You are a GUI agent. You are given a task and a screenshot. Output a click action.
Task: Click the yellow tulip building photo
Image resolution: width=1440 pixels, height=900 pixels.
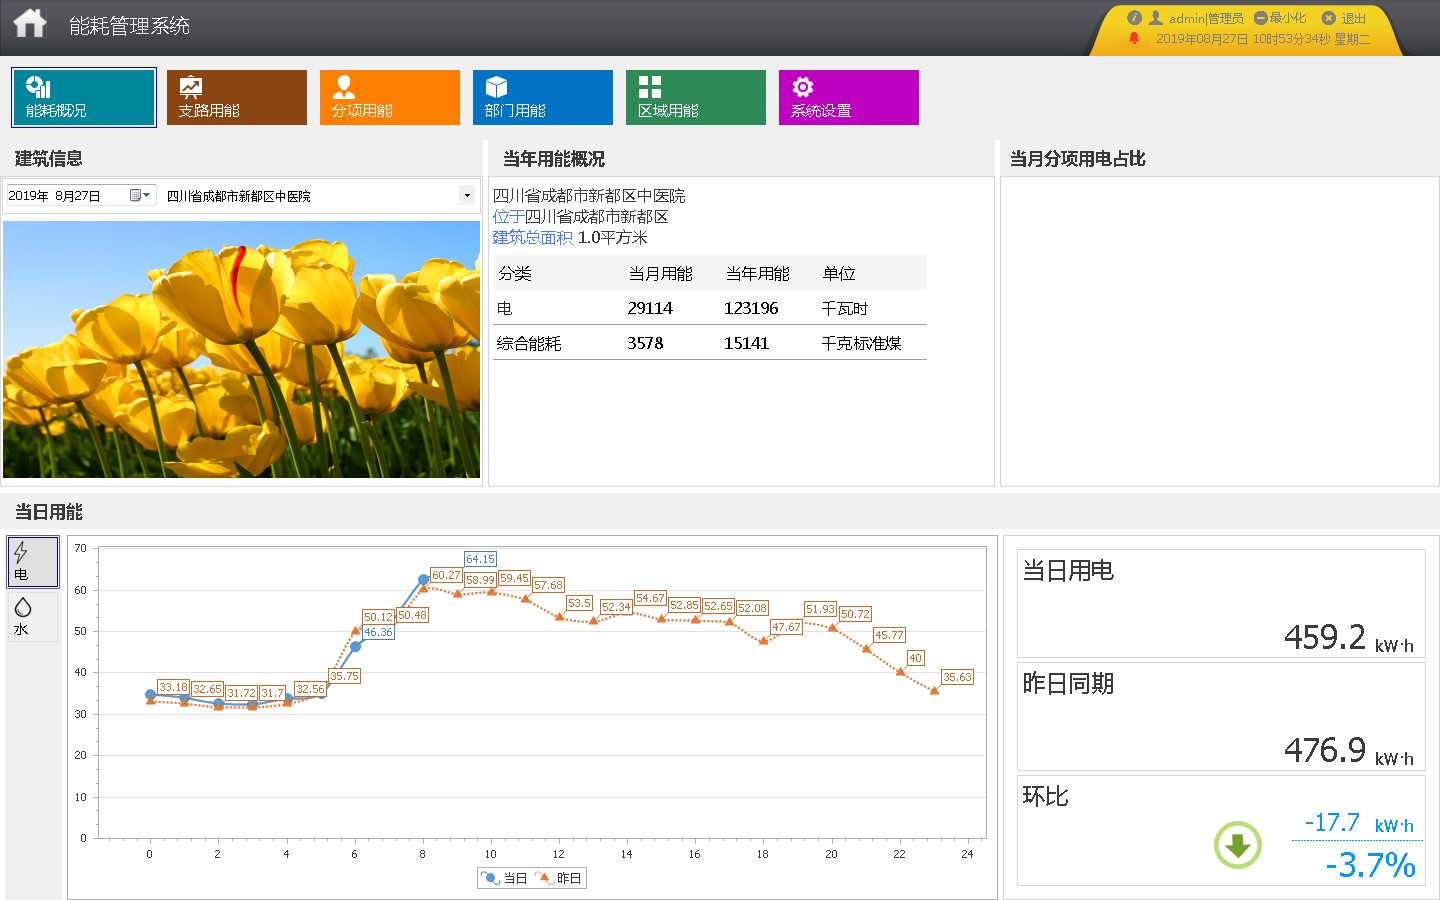tap(241, 348)
